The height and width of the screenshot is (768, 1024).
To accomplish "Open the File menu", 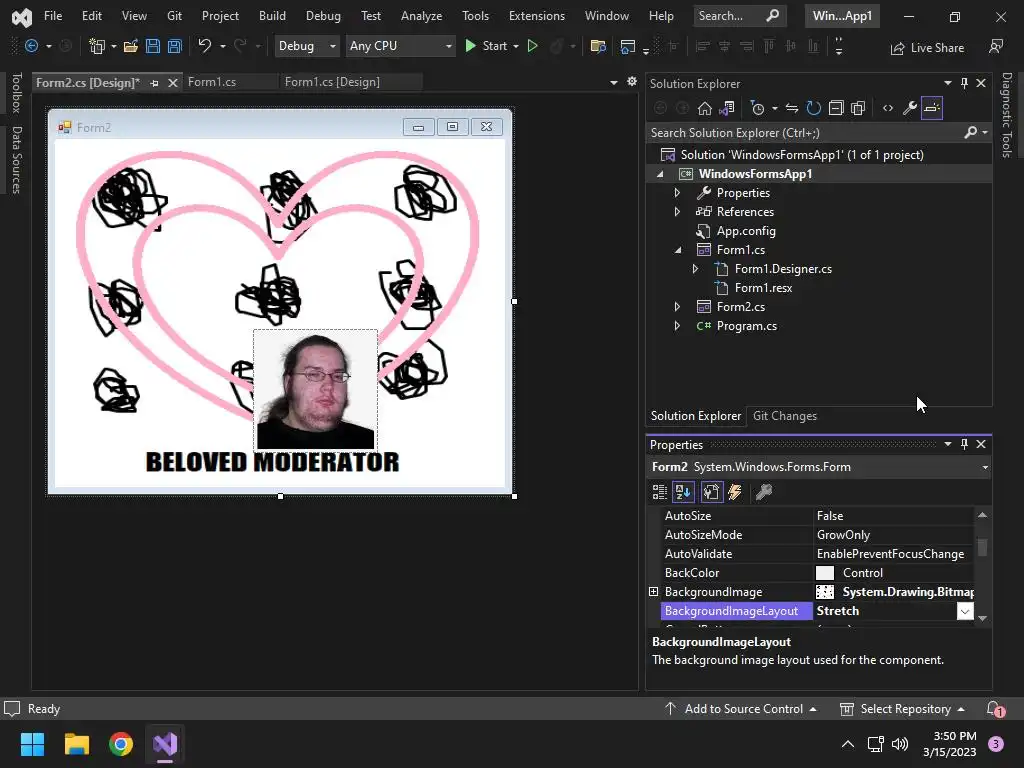I will coord(53,16).
